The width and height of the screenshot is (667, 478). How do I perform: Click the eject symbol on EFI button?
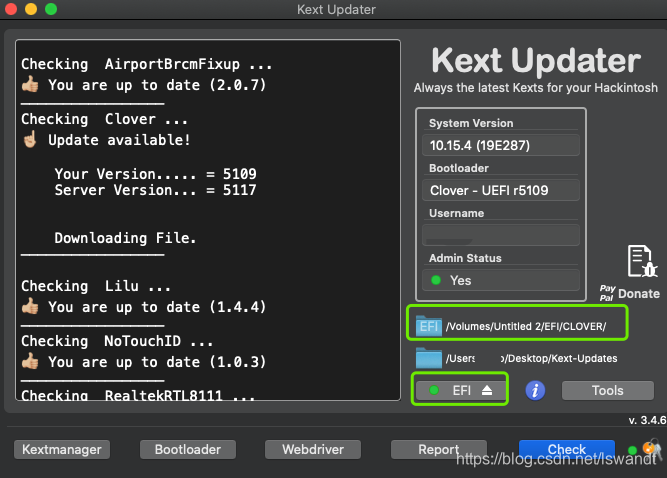point(487,390)
